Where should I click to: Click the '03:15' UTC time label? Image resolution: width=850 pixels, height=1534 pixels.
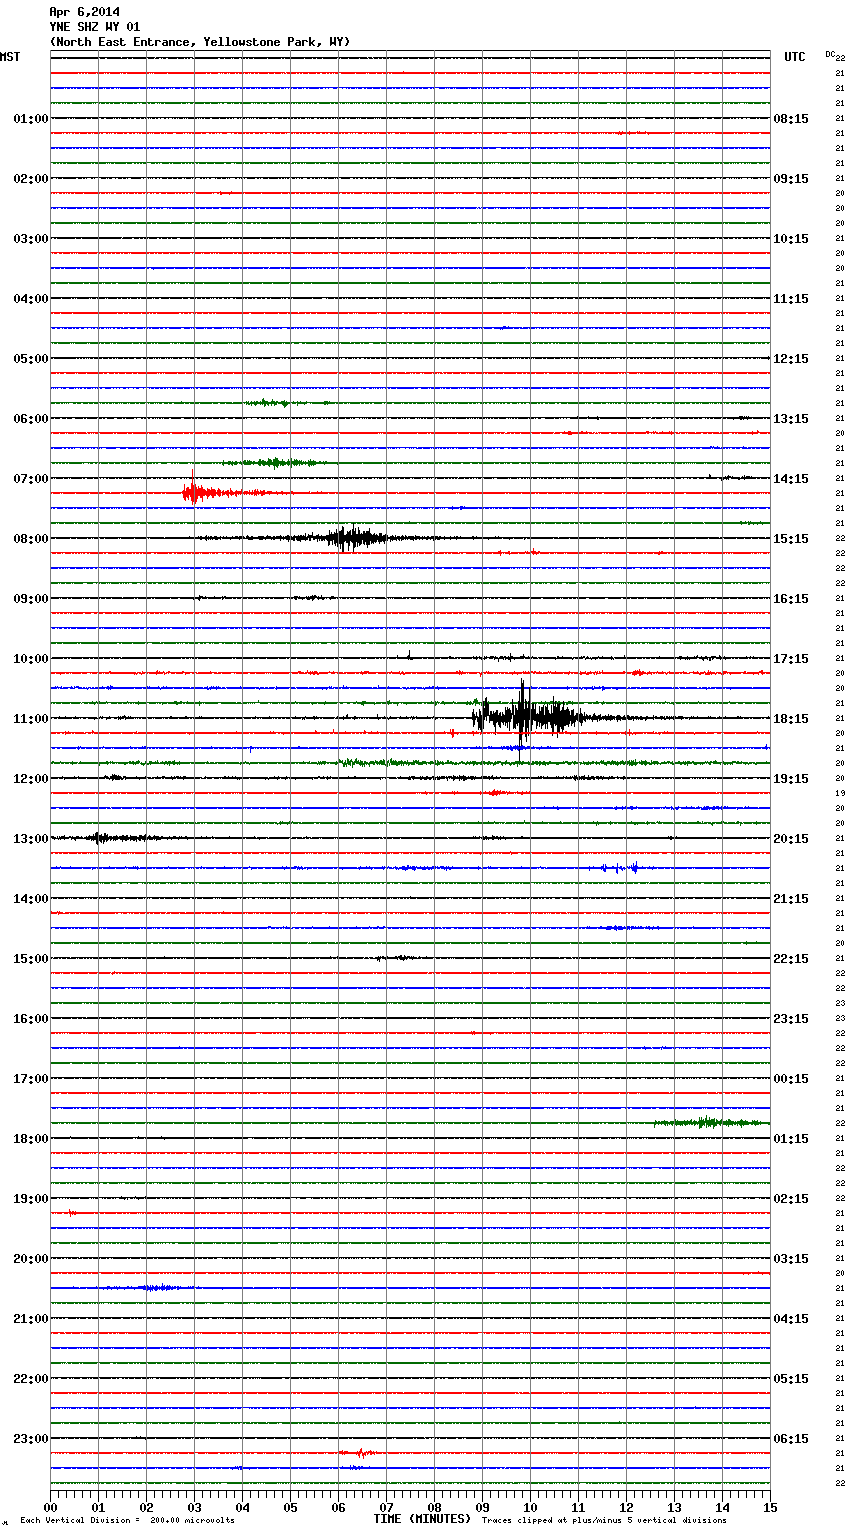791,1259
